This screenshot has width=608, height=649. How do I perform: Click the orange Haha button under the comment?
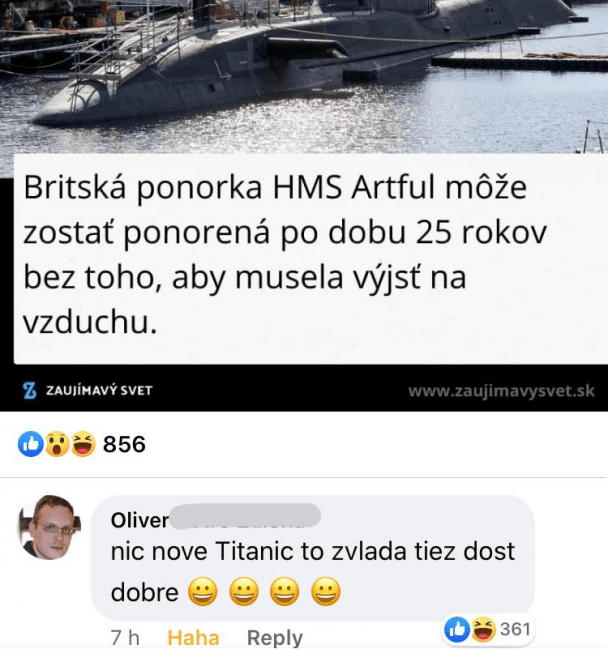point(193,638)
